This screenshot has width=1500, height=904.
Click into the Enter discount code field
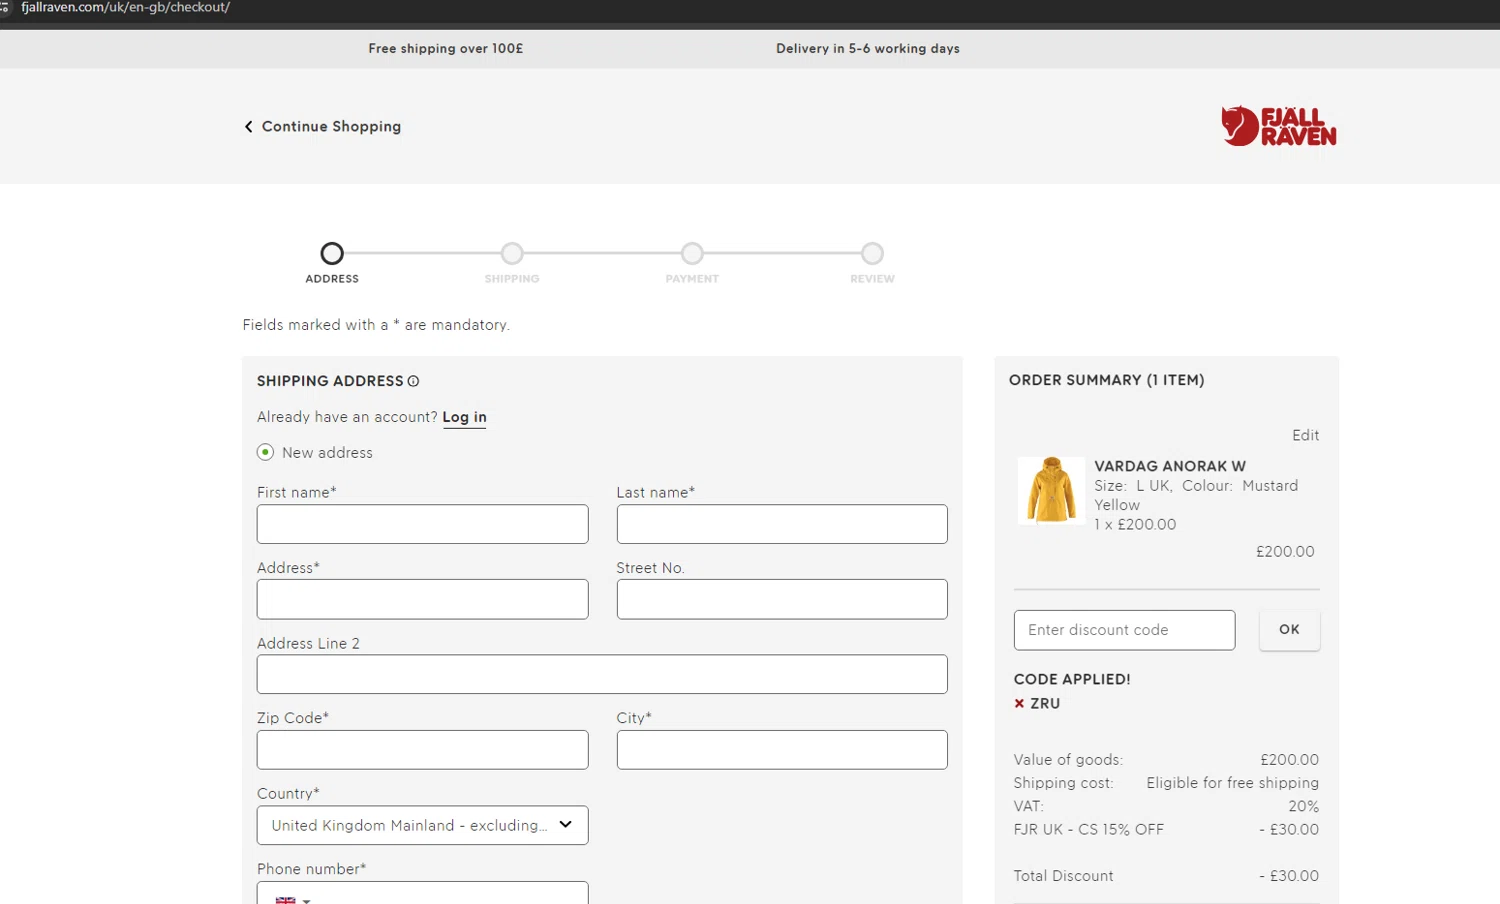[x=1124, y=630]
